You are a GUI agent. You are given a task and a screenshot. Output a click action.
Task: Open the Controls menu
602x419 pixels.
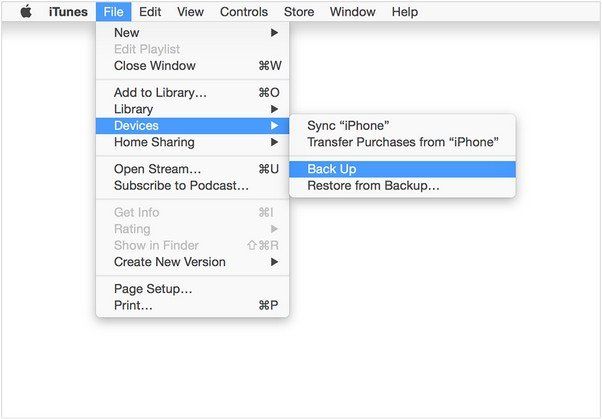(244, 12)
